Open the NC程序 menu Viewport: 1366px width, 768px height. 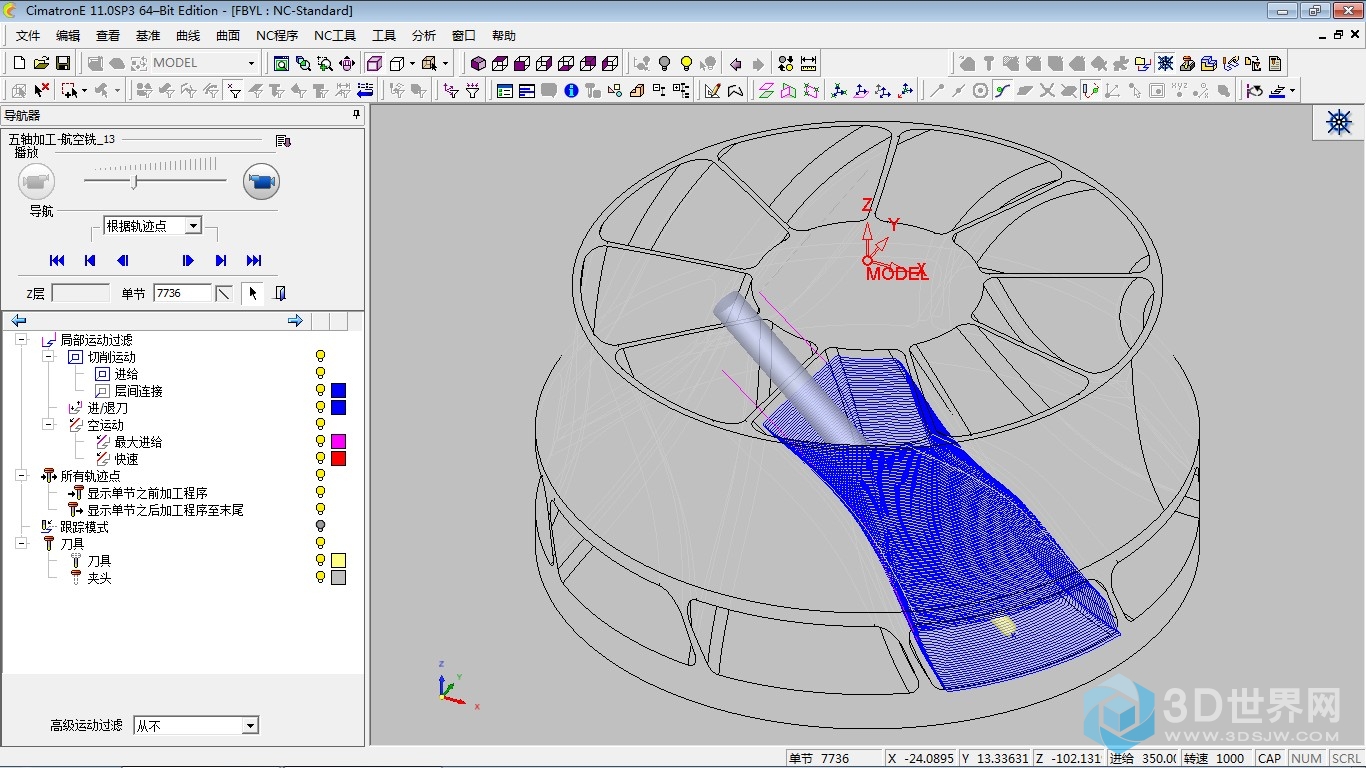click(x=277, y=36)
